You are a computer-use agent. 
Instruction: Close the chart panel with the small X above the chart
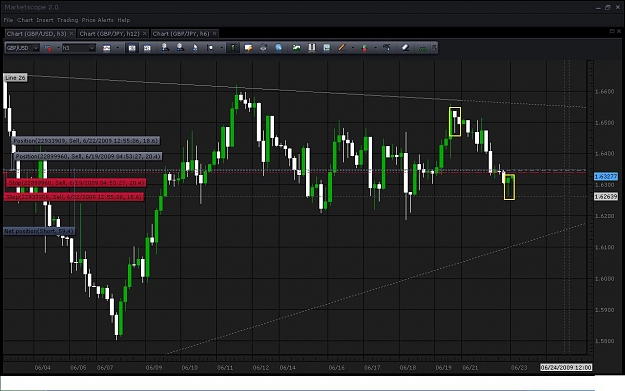point(619,31)
